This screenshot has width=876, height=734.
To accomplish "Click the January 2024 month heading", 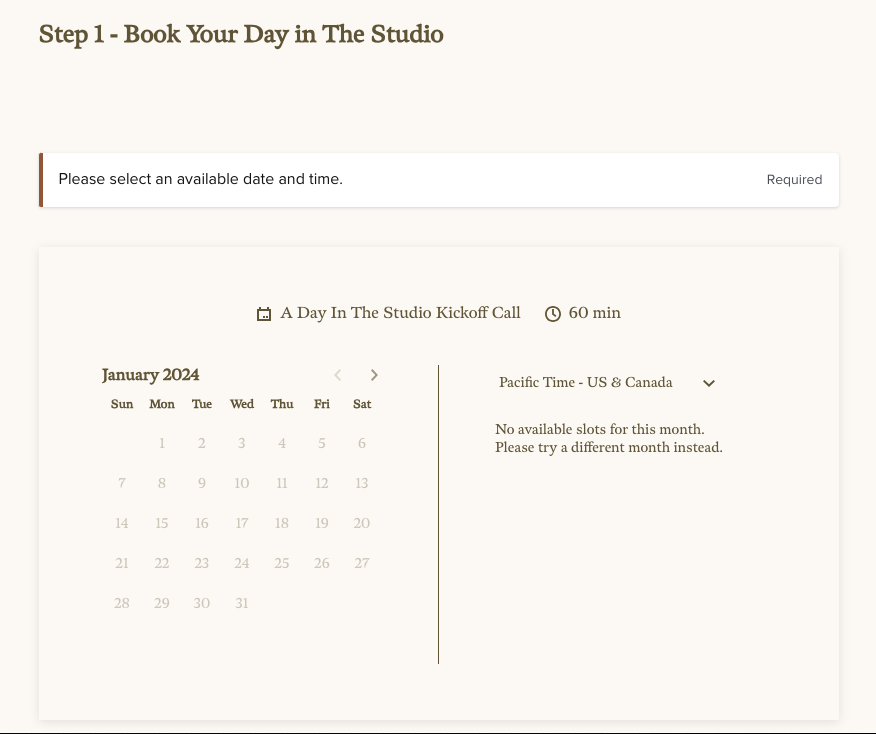I will point(150,375).
